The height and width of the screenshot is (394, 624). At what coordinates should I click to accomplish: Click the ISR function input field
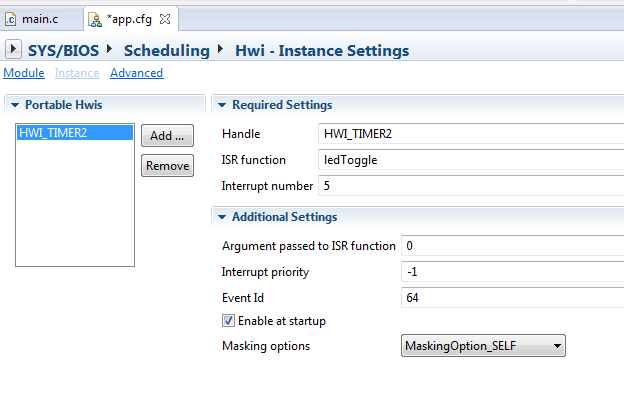[x=471, y=160]
